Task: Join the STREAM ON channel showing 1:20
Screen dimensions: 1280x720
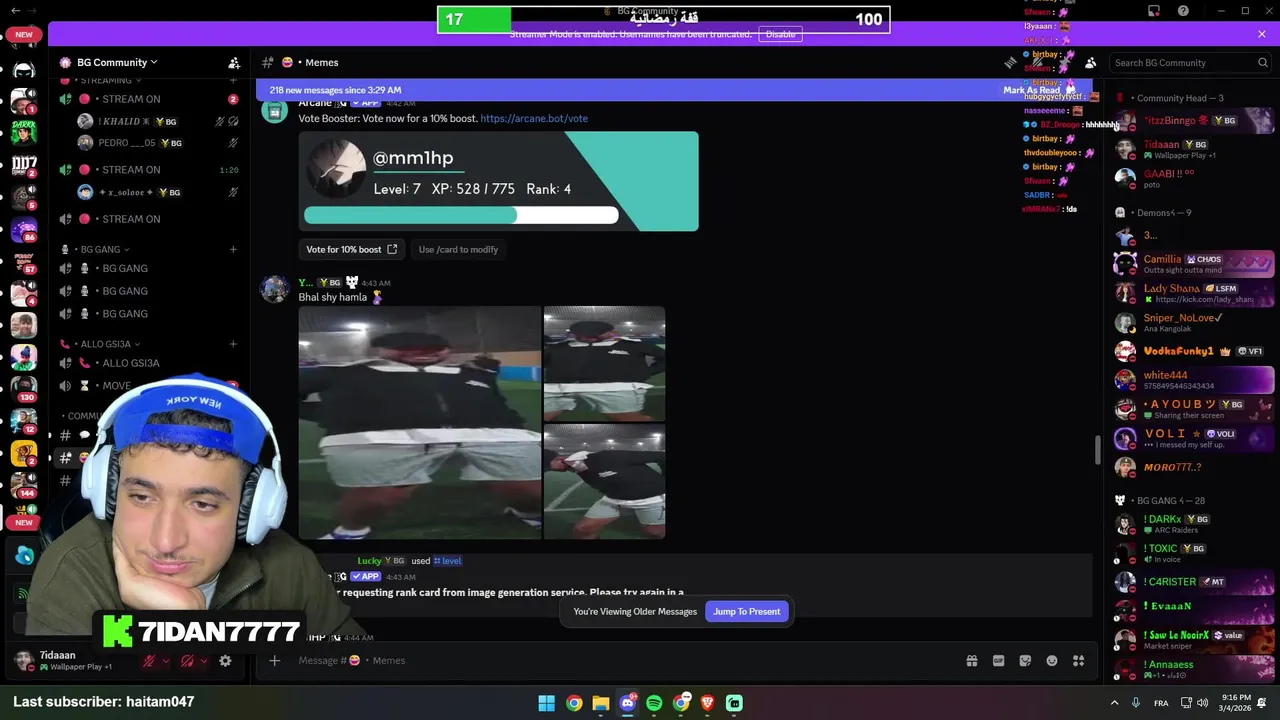Action: click(150, 169)
